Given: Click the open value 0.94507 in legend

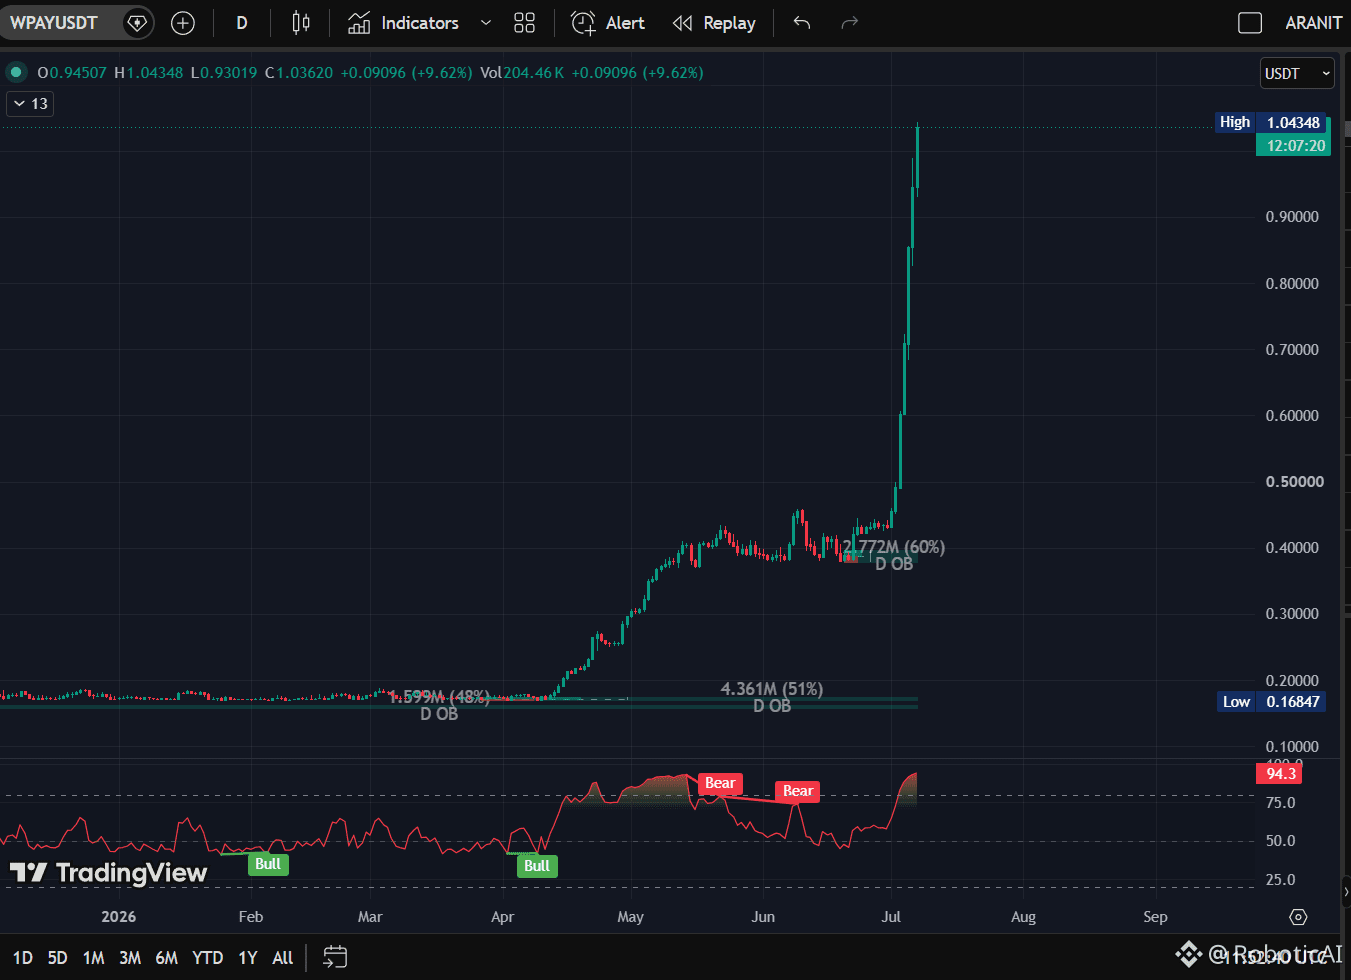Looking at the screenshot, I should (78, 72).
